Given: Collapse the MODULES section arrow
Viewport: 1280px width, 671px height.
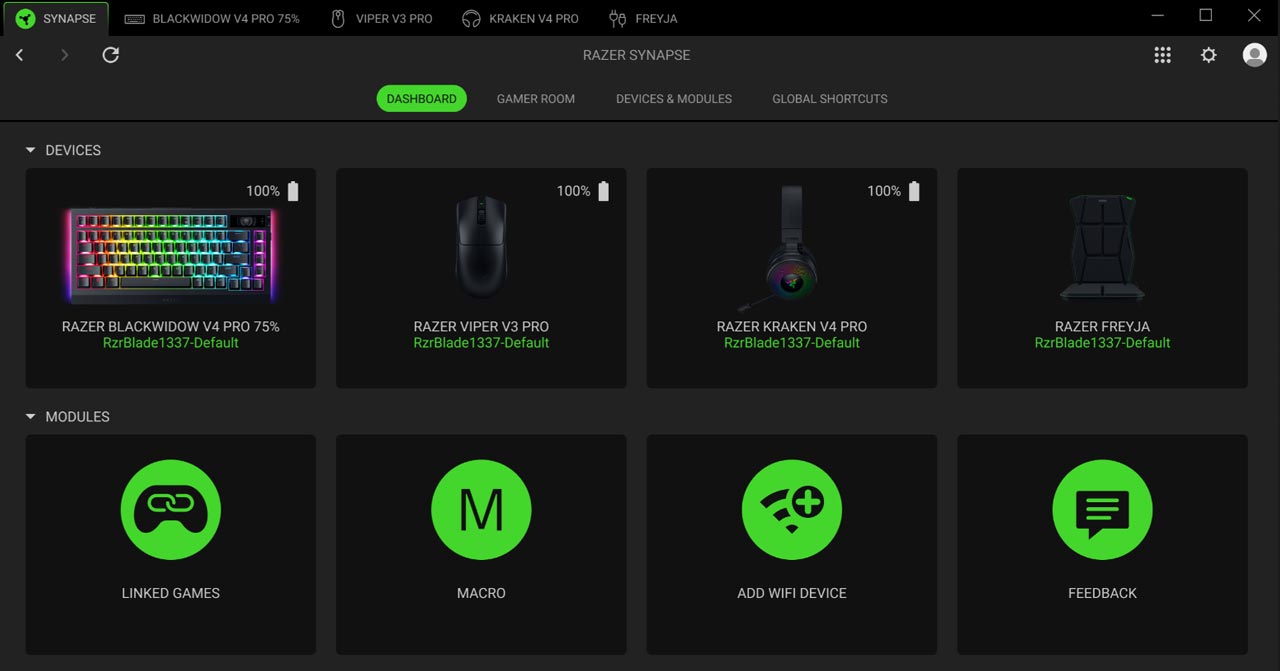Looking at the screenshot, I should coord(30,416).
